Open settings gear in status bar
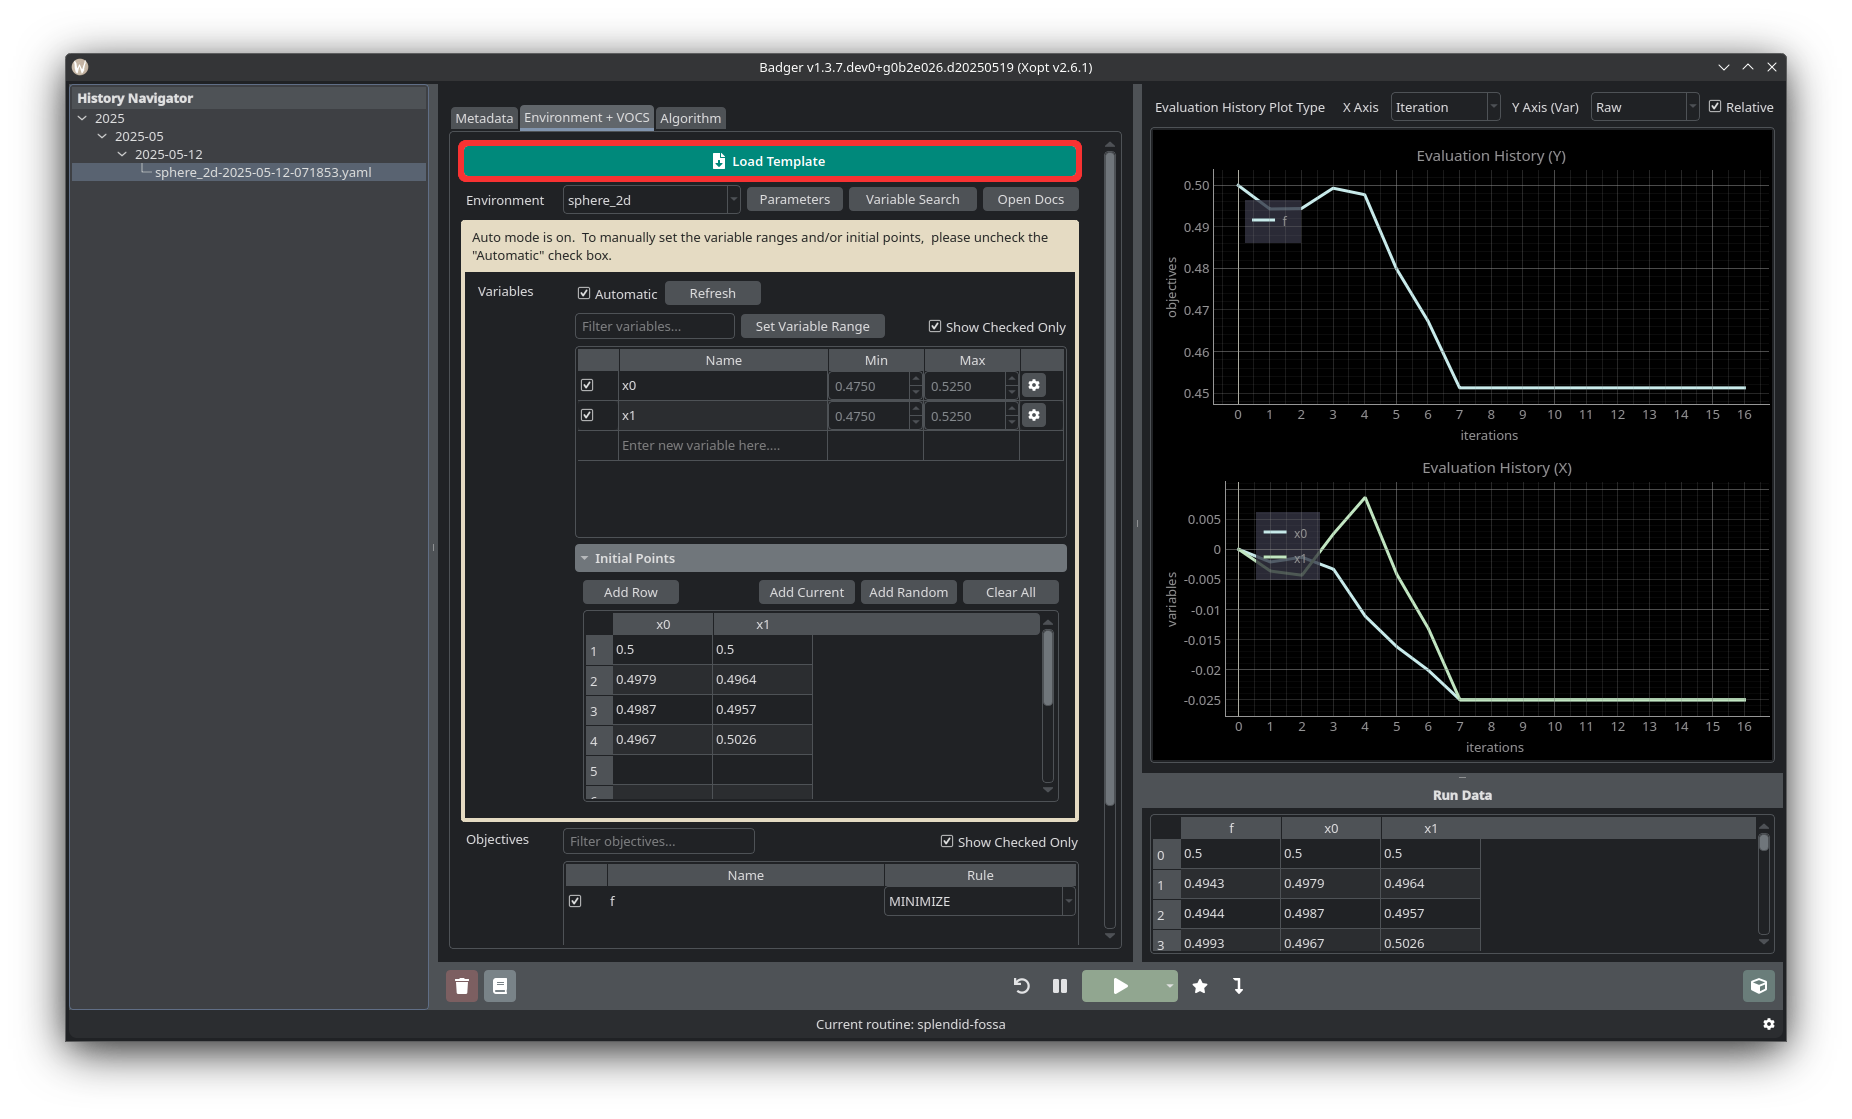Viewport: 1852px width, 1119px height. 1769,1024
